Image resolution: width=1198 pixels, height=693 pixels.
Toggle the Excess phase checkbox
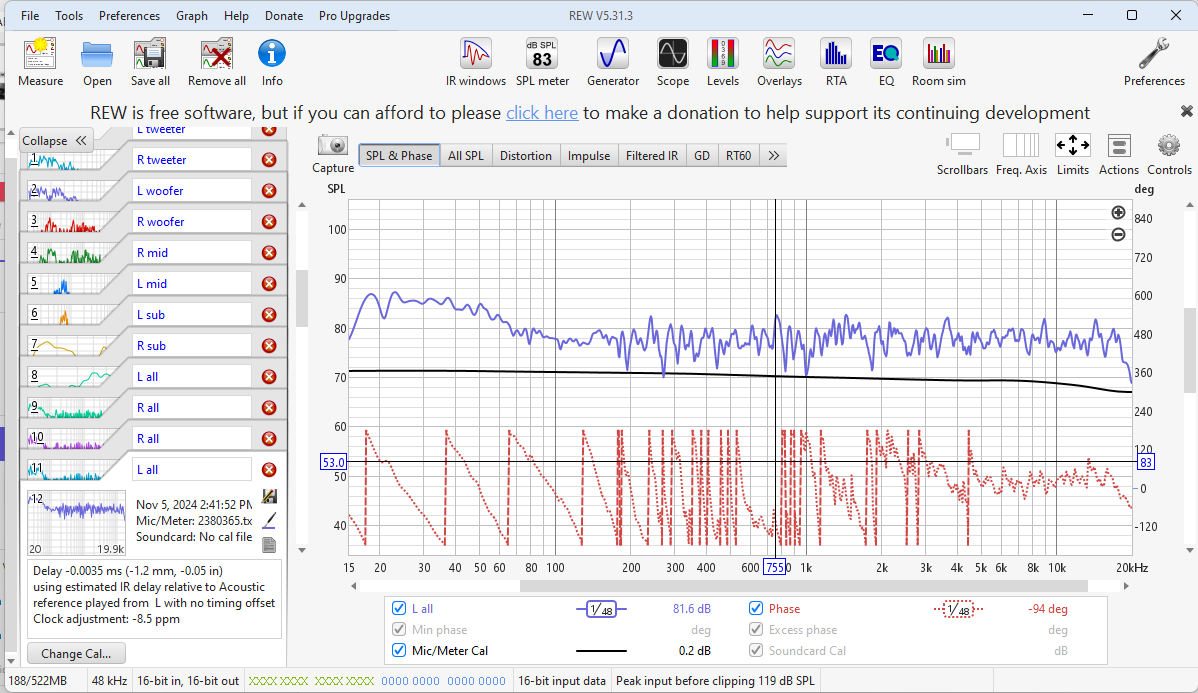click(x=756, y=630)
